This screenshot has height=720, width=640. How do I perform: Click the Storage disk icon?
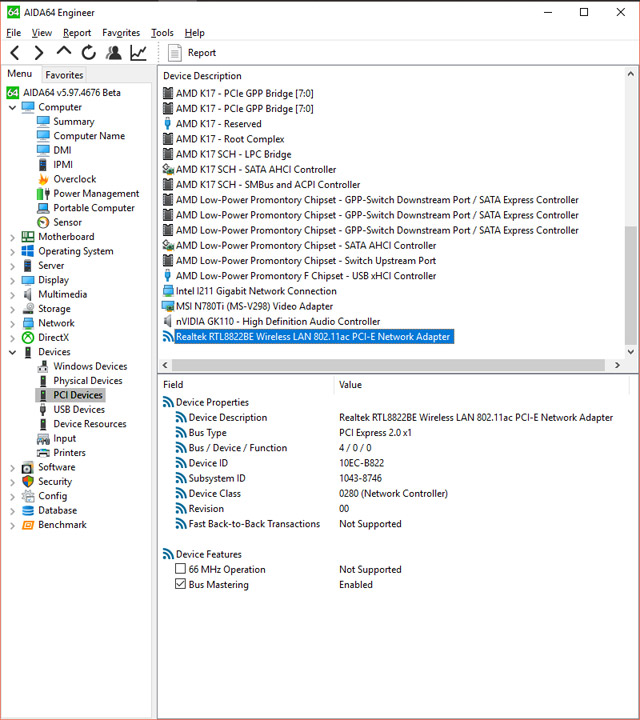[28, 309]
